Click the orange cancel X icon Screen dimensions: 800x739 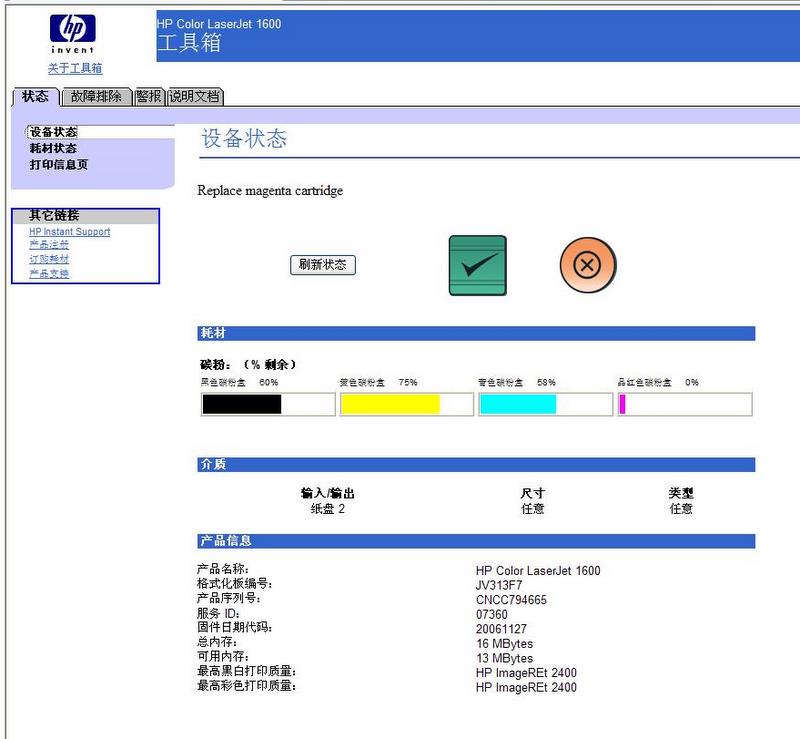click(x=588, y=265)
